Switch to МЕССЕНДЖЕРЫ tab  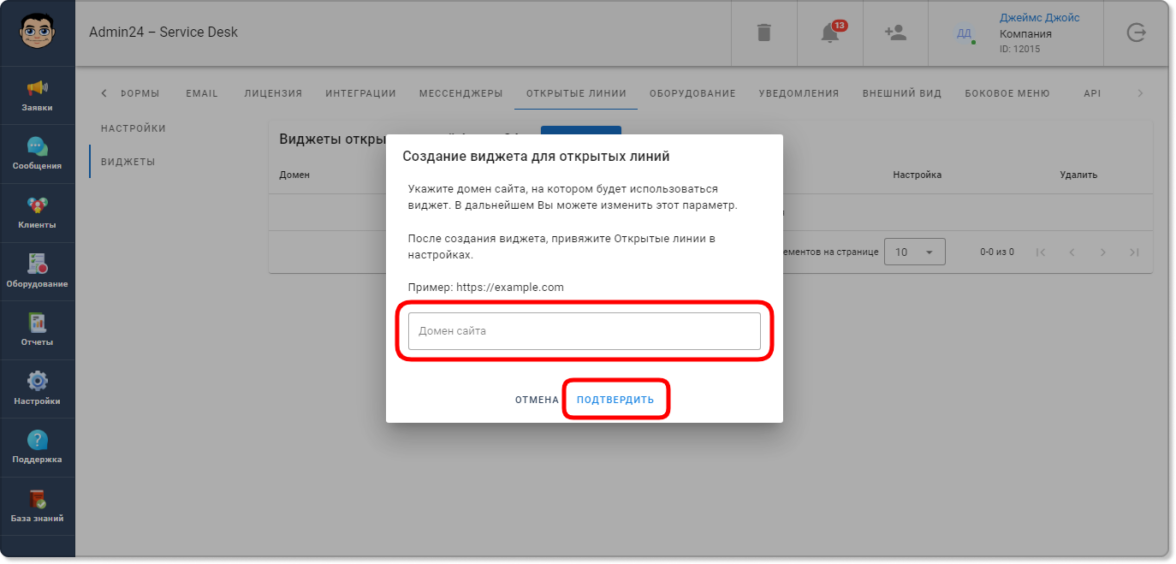tap(460, 94)
